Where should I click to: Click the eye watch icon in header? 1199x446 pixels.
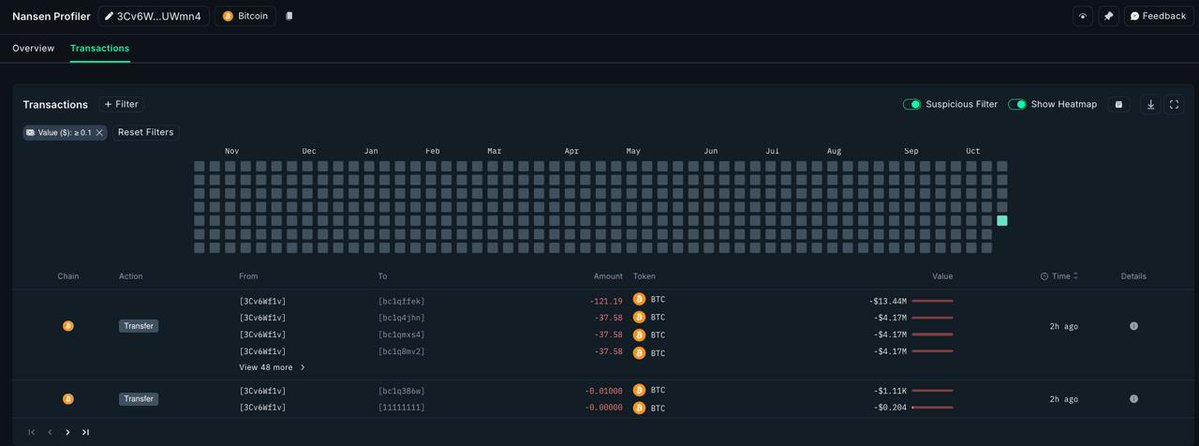pos(1082,16)
